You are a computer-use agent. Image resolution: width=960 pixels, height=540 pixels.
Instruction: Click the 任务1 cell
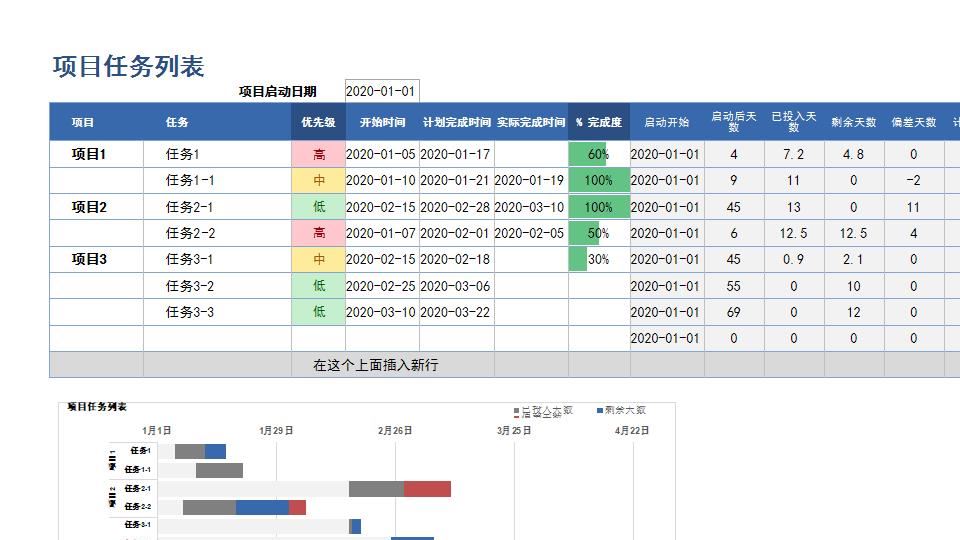coord(217,154)
